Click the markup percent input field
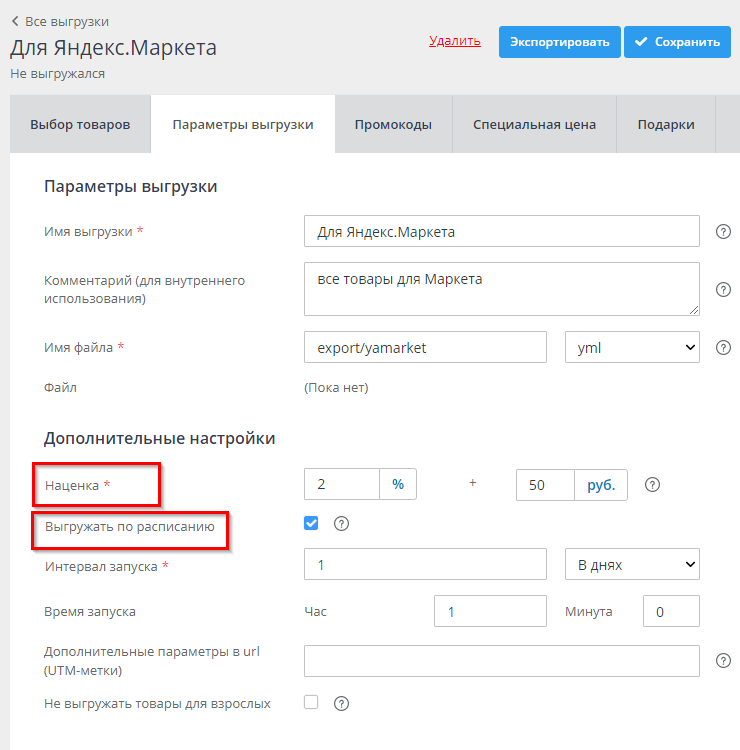 pos(342,485)
